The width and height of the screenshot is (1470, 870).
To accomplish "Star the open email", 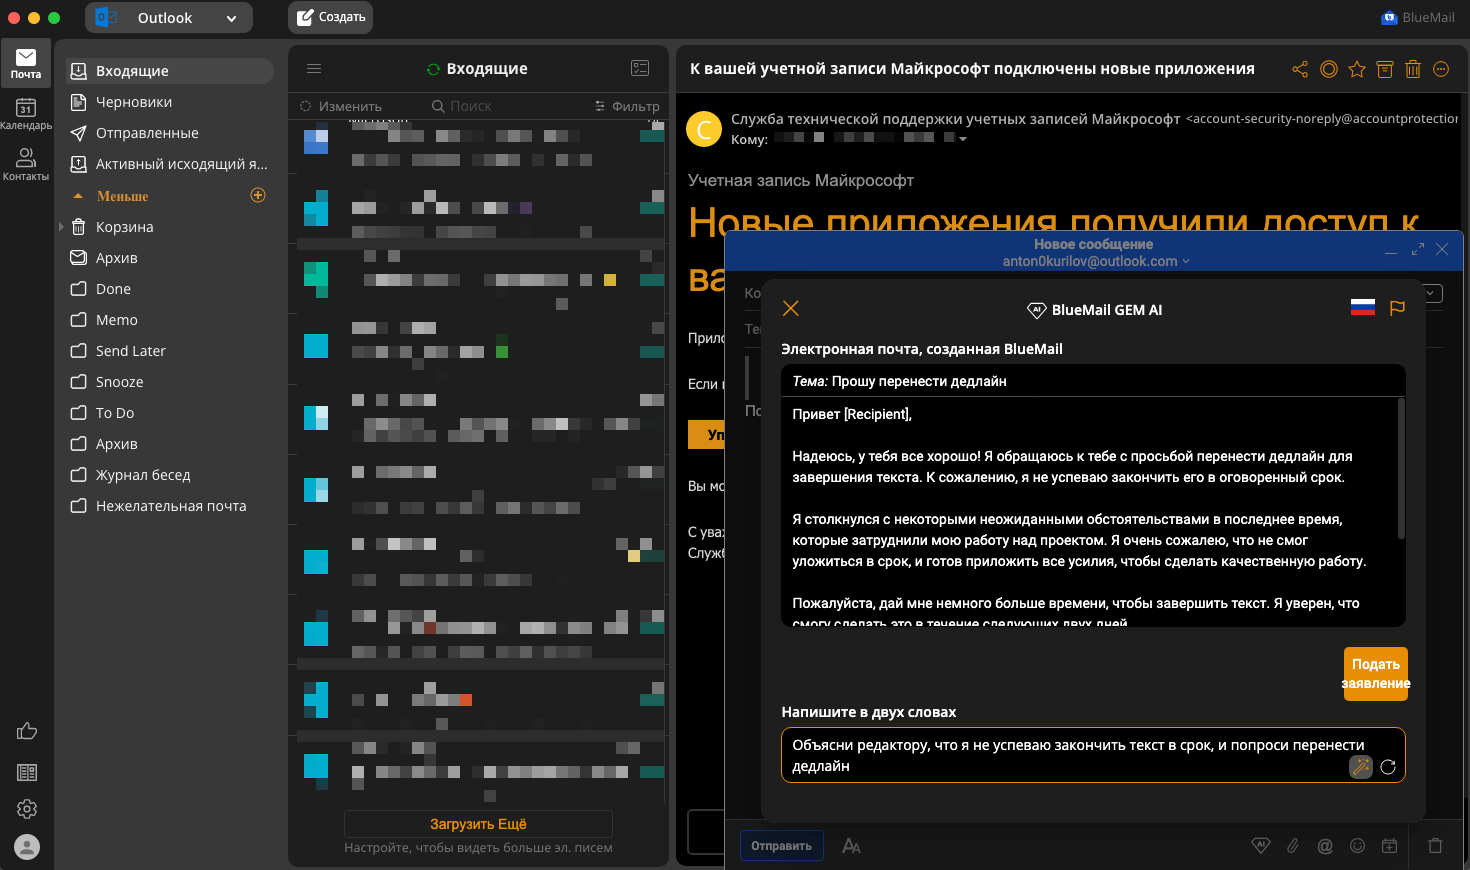I will (1357, 69).
